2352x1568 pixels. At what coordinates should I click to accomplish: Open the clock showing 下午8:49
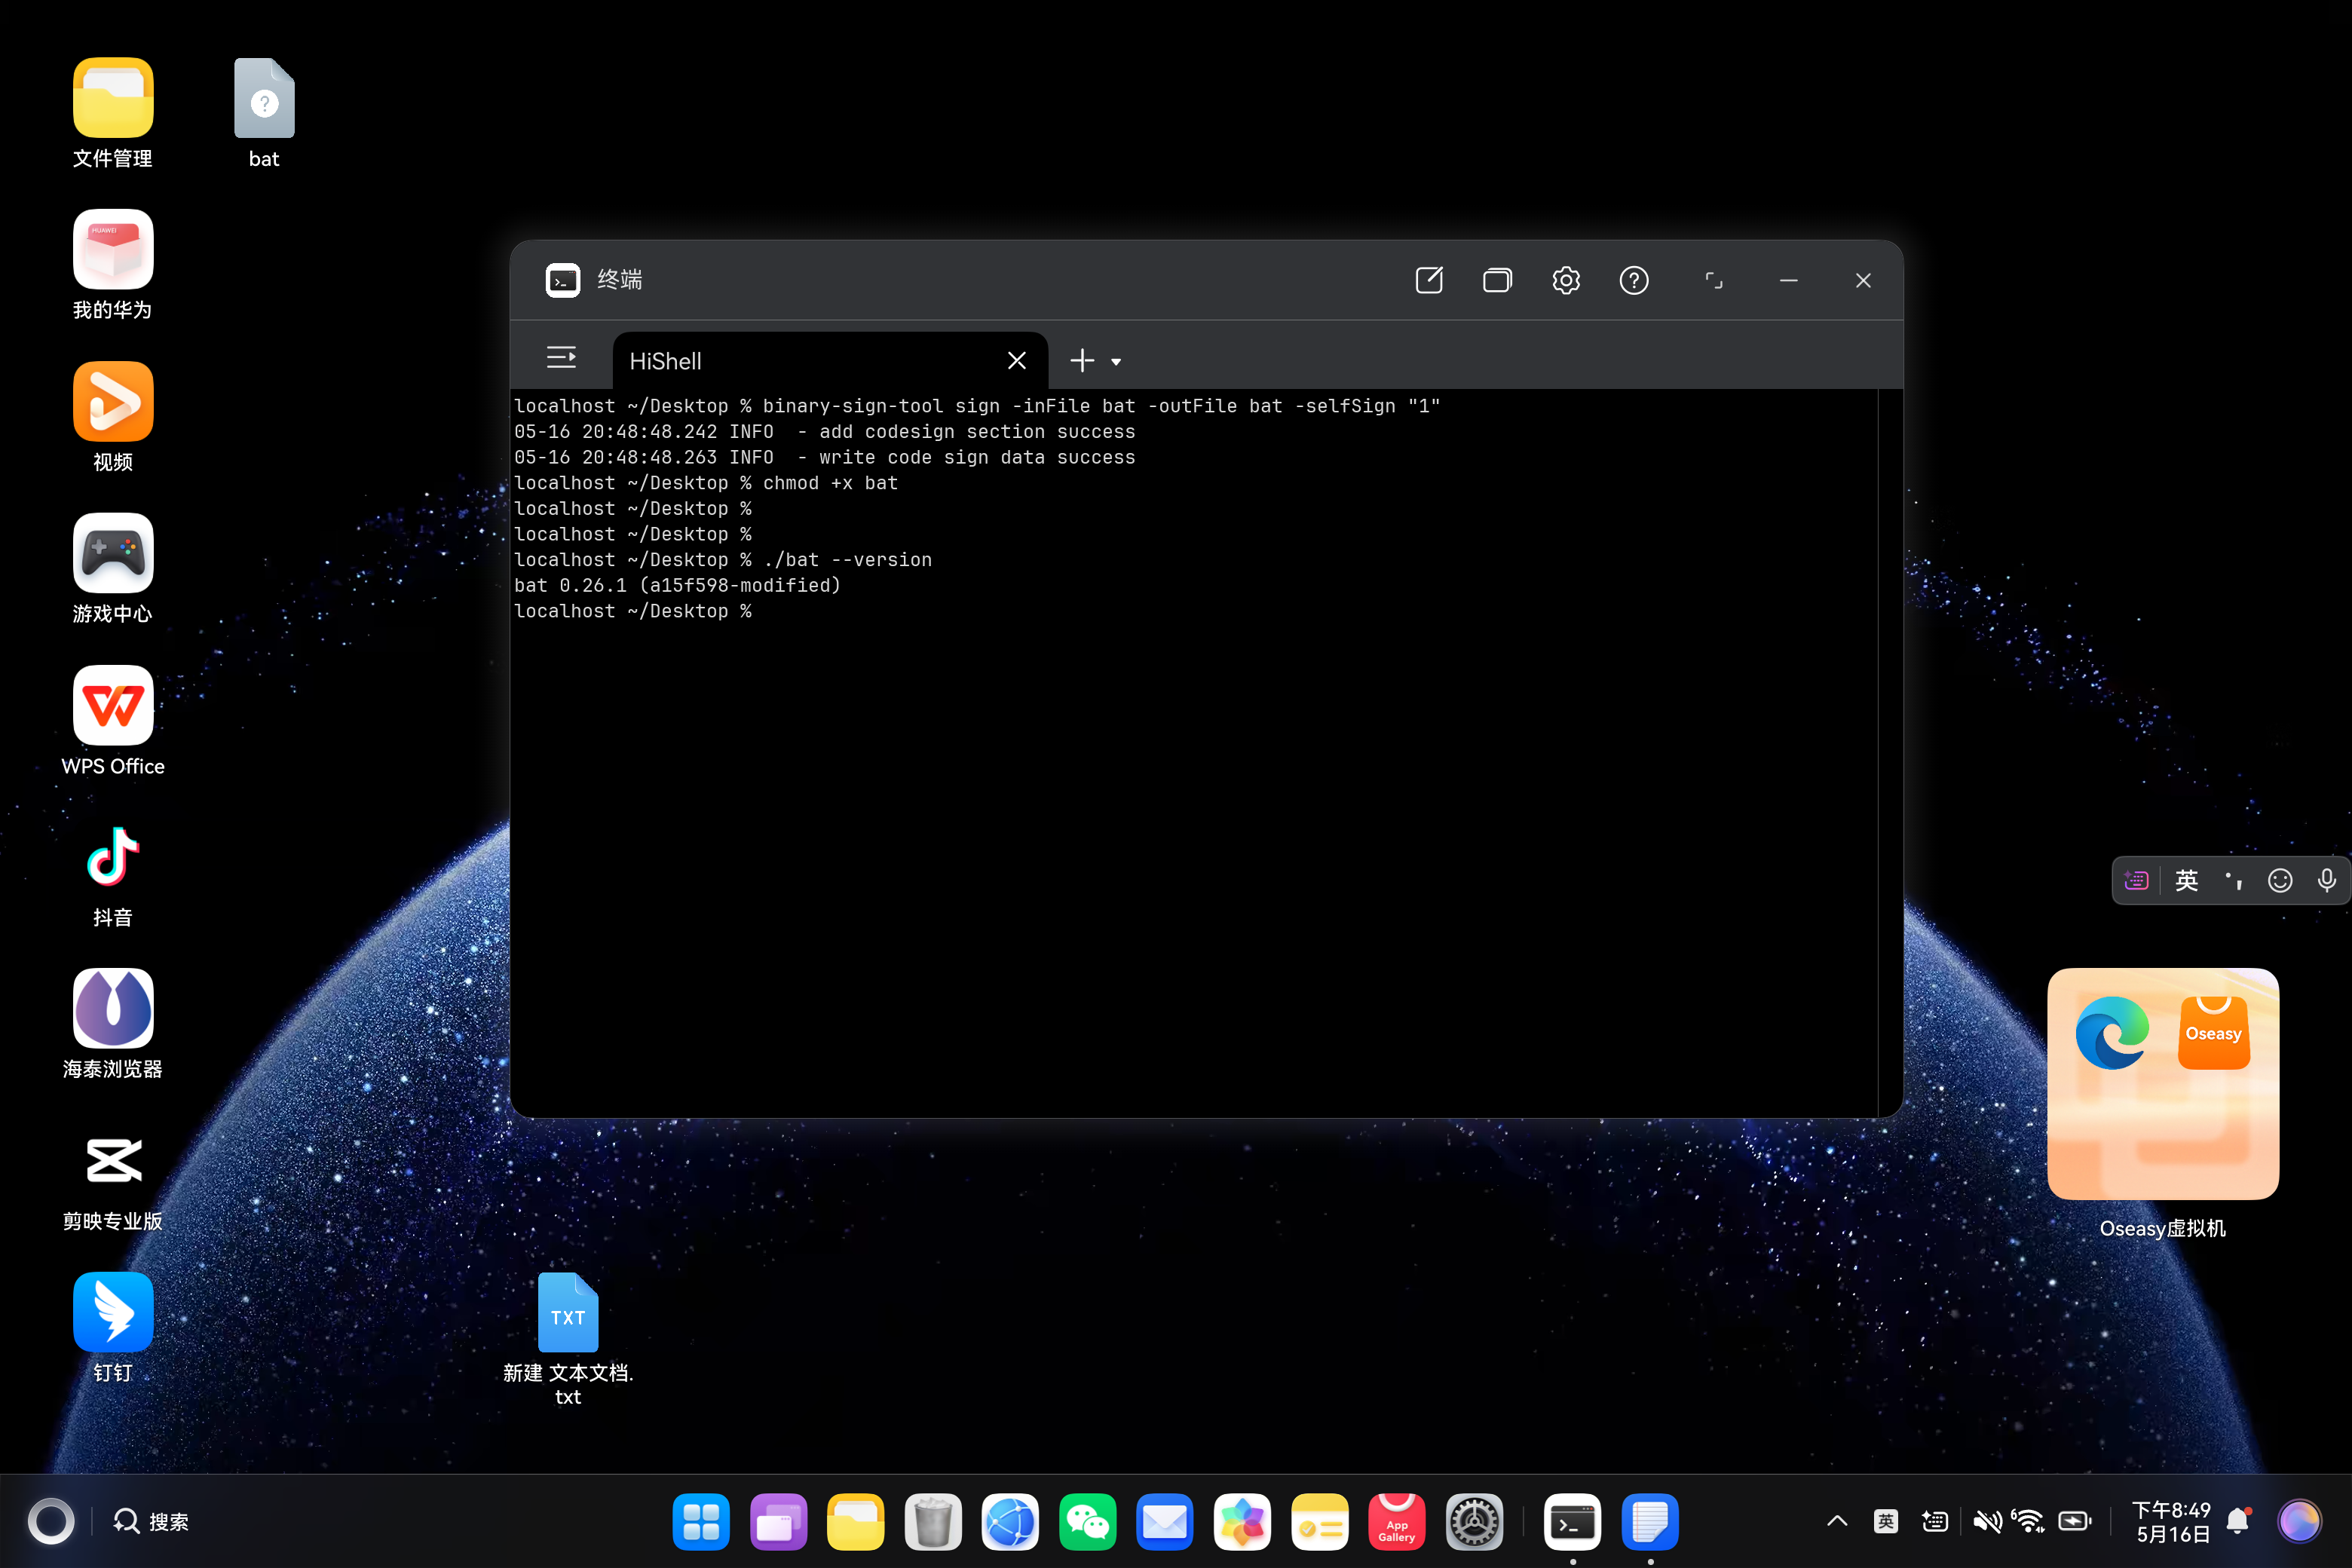coord(2171,1522)
